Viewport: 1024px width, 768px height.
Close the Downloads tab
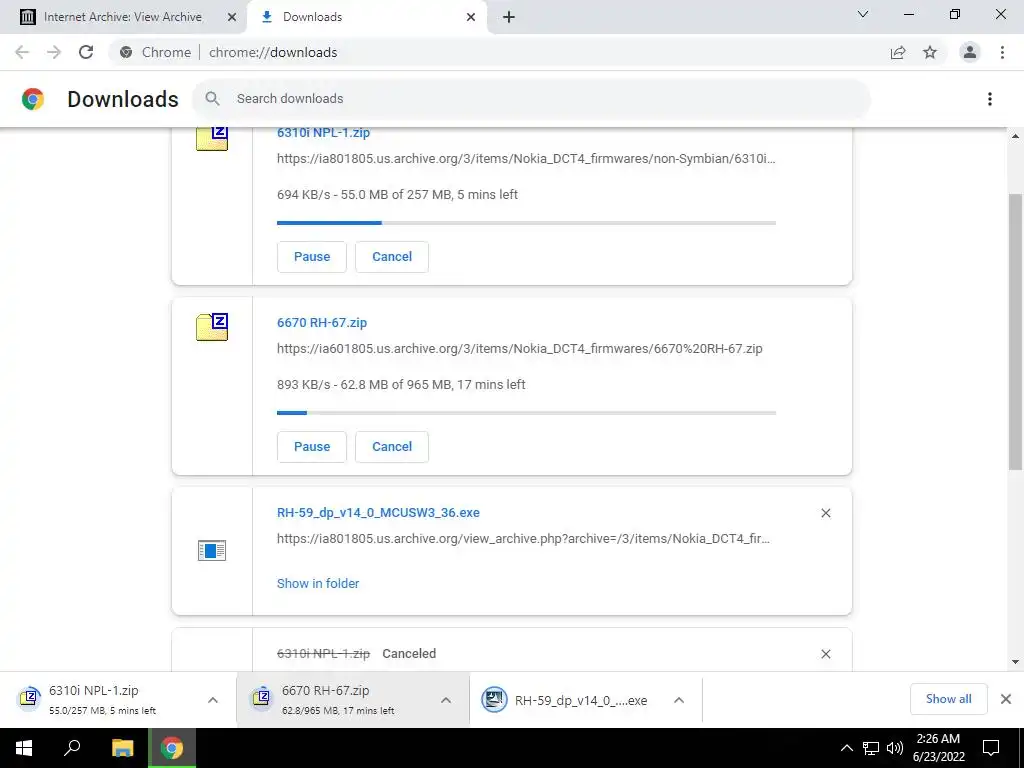pyautogui.click(x=471, y=17)
